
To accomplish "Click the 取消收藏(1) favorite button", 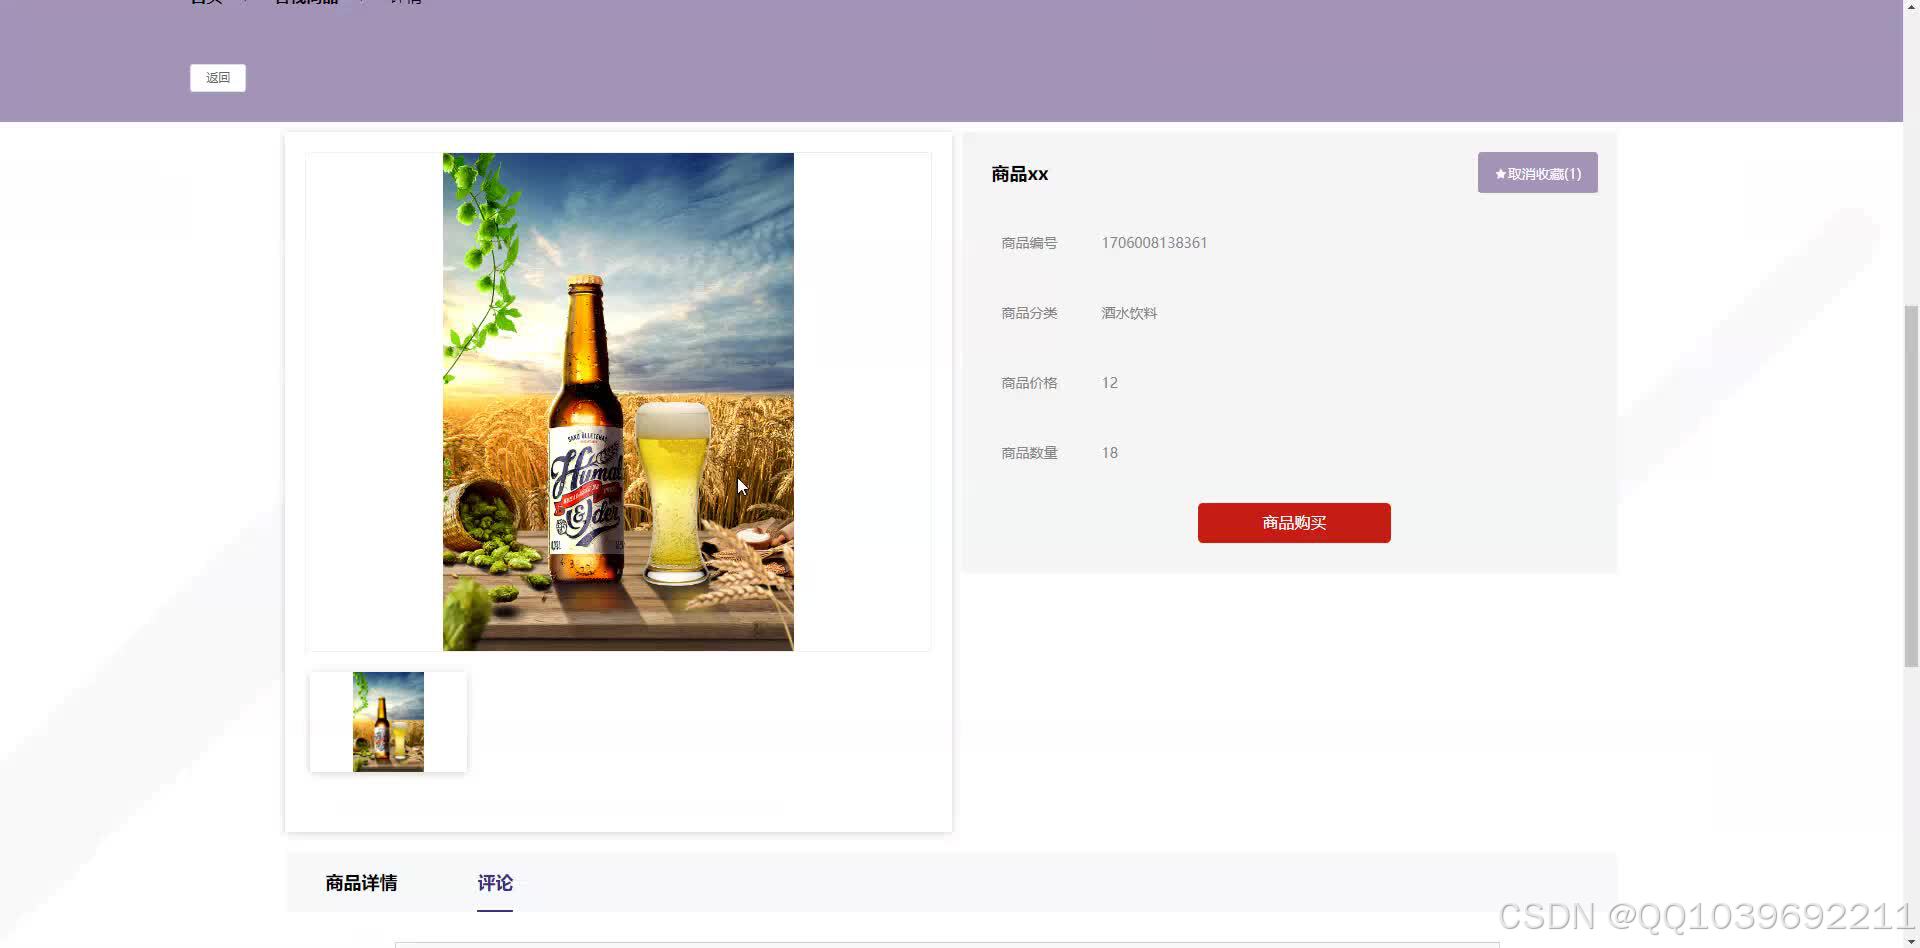I will pyautogui.click(x=1537, y=173).
